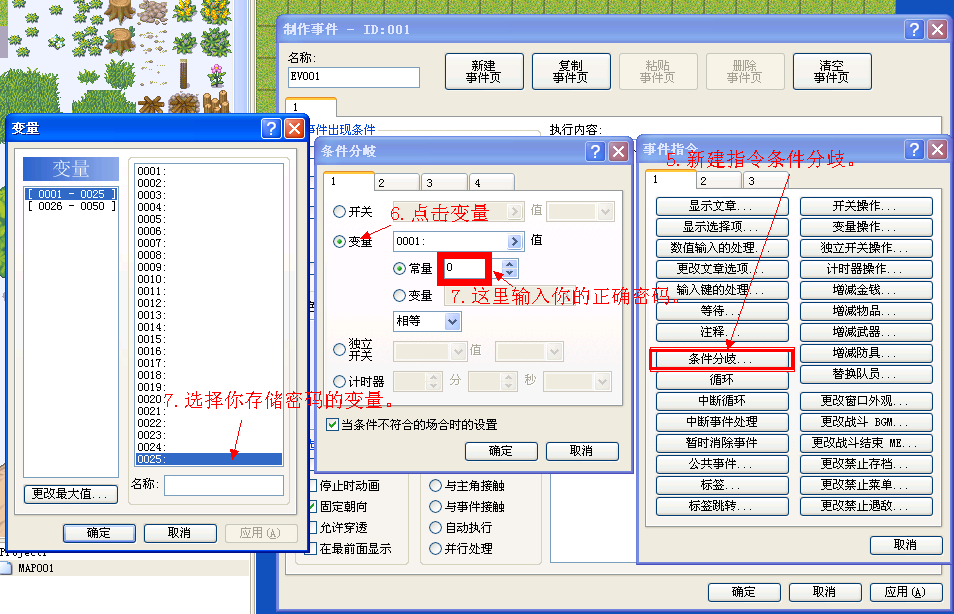Click 等待... command button

click(722, 311)
